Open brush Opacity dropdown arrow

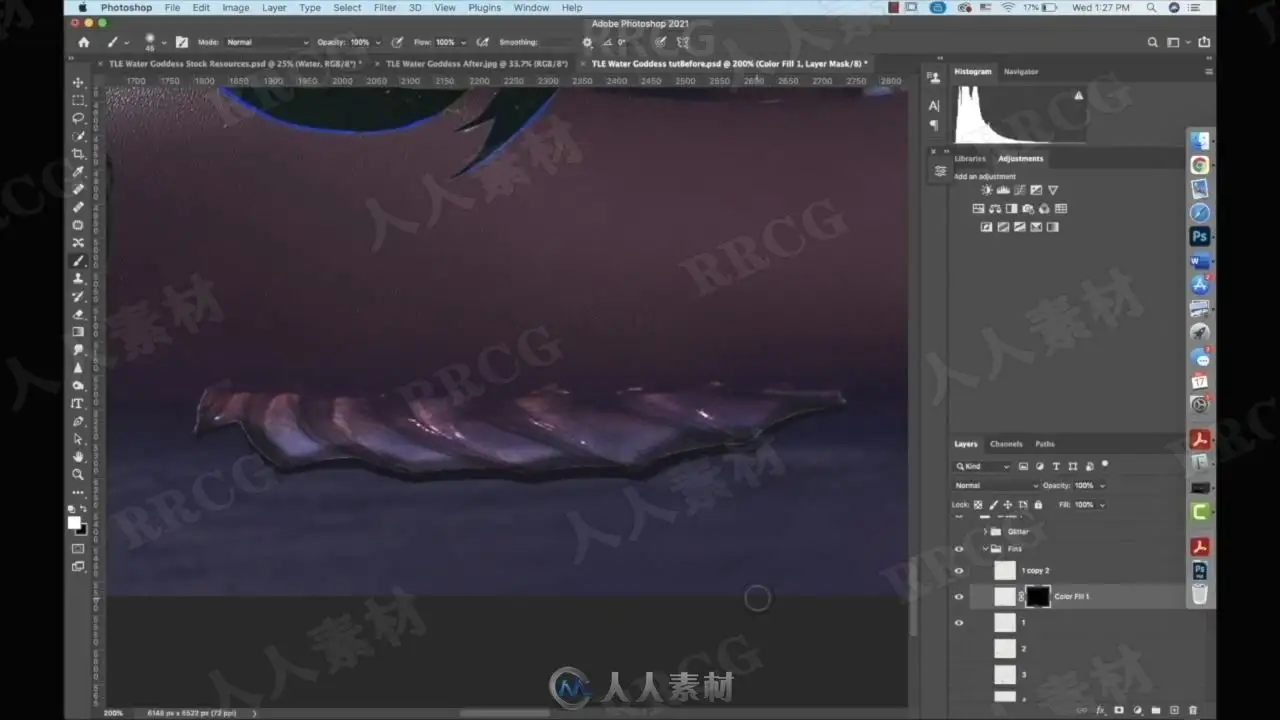click(378, 43)
